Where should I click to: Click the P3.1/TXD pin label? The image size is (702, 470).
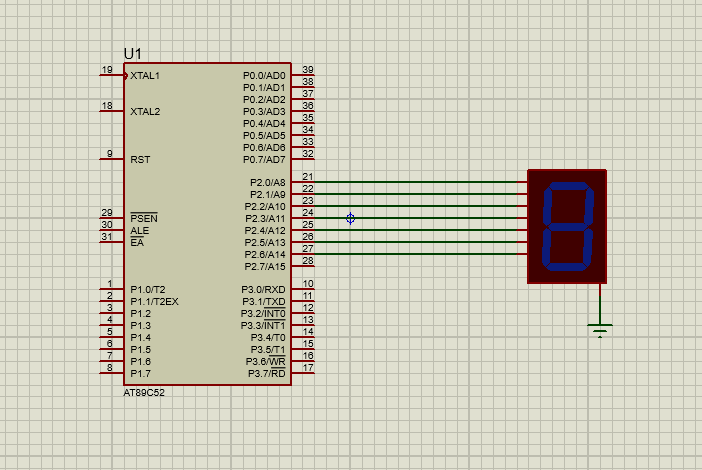tap(264, 302)
